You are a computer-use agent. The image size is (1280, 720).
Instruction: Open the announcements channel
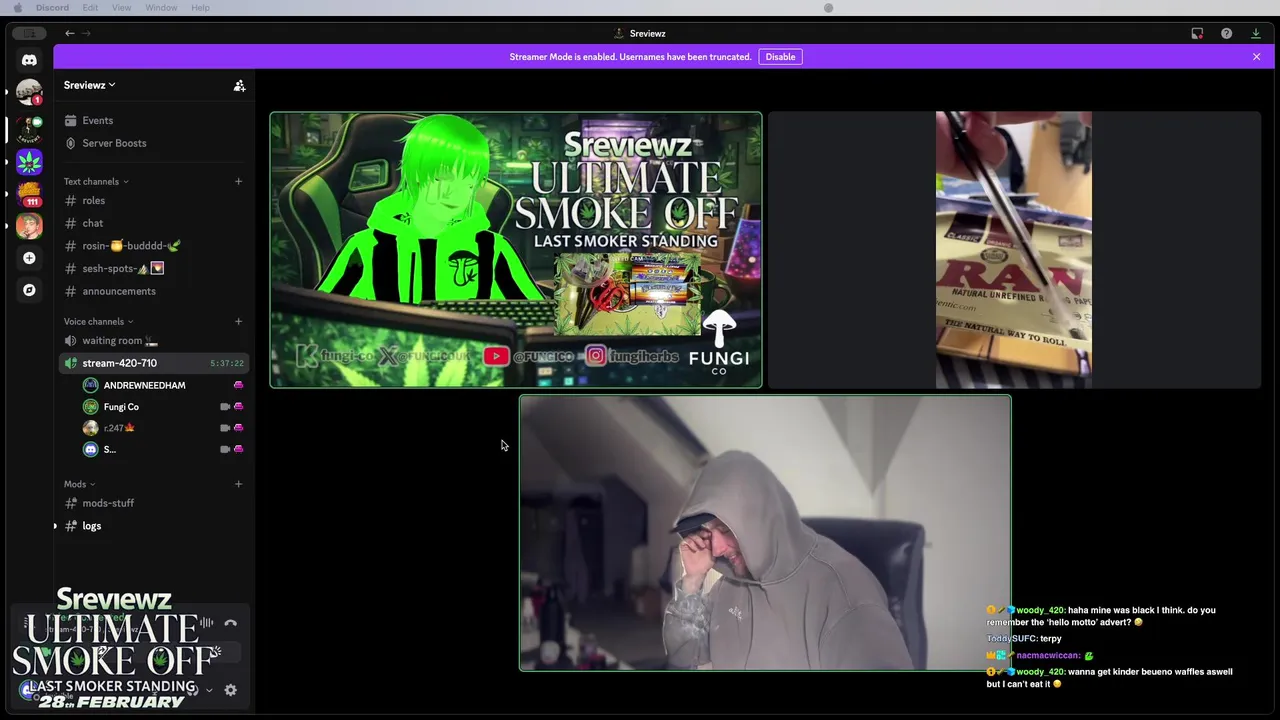[x=152, y=291]
